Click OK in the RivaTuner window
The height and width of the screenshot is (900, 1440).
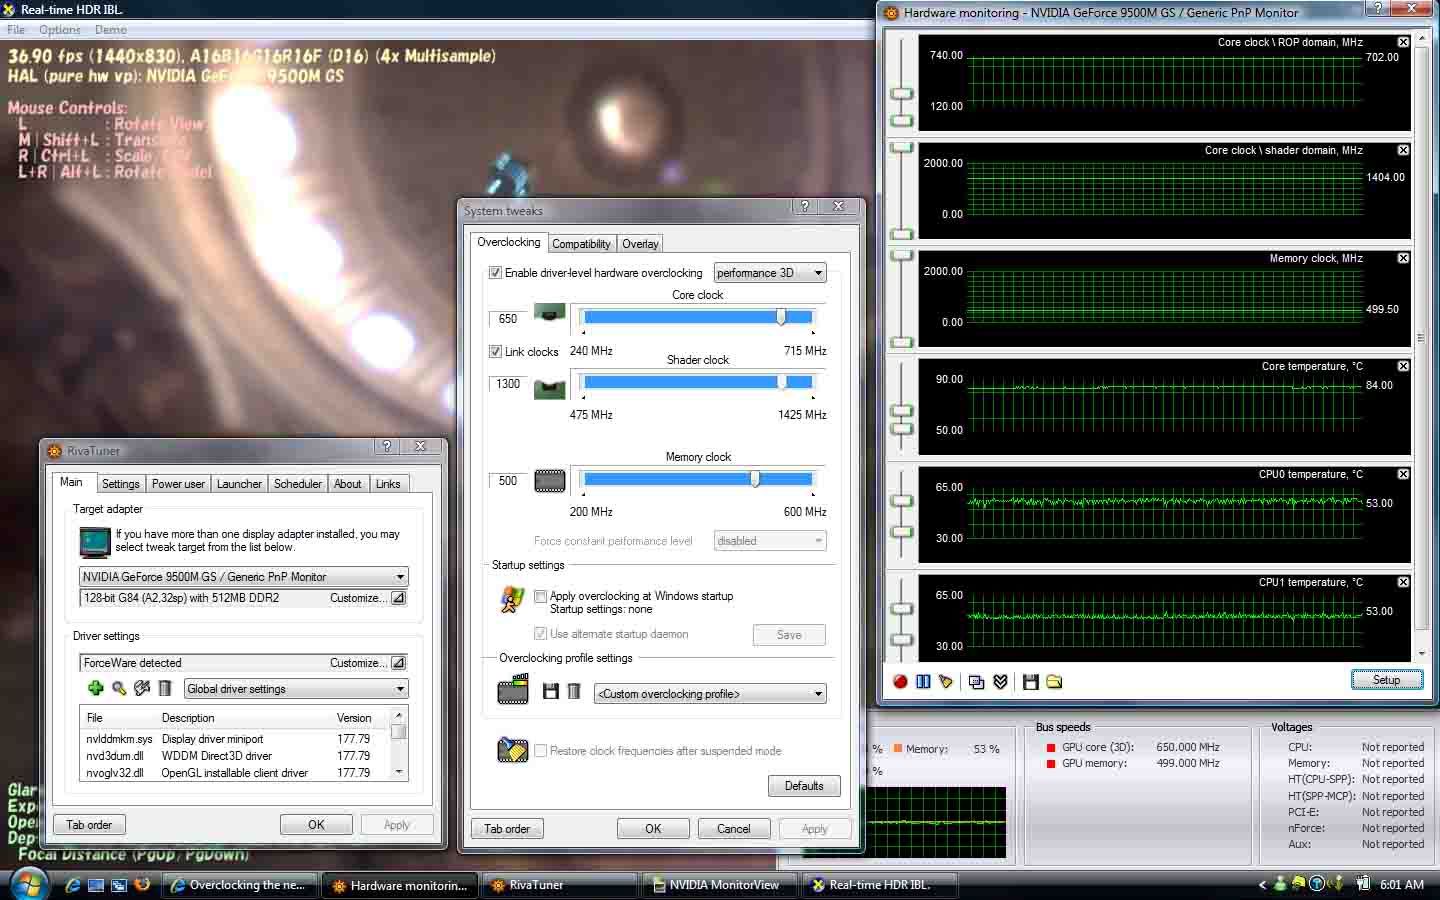316,825
